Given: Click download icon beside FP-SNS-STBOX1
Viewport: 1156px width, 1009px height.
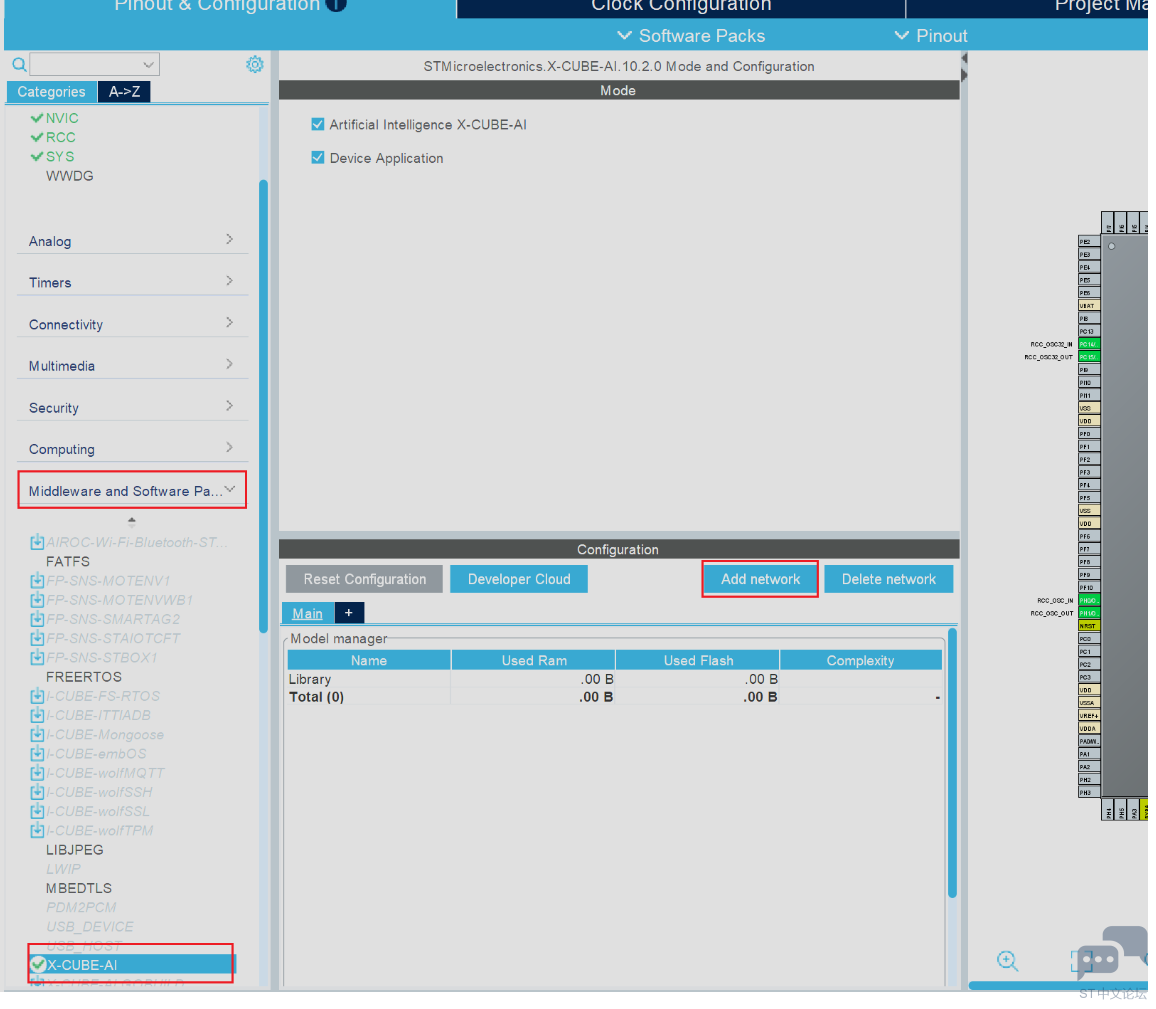Looking at the screenshot, I should click(x=37, y=657).
